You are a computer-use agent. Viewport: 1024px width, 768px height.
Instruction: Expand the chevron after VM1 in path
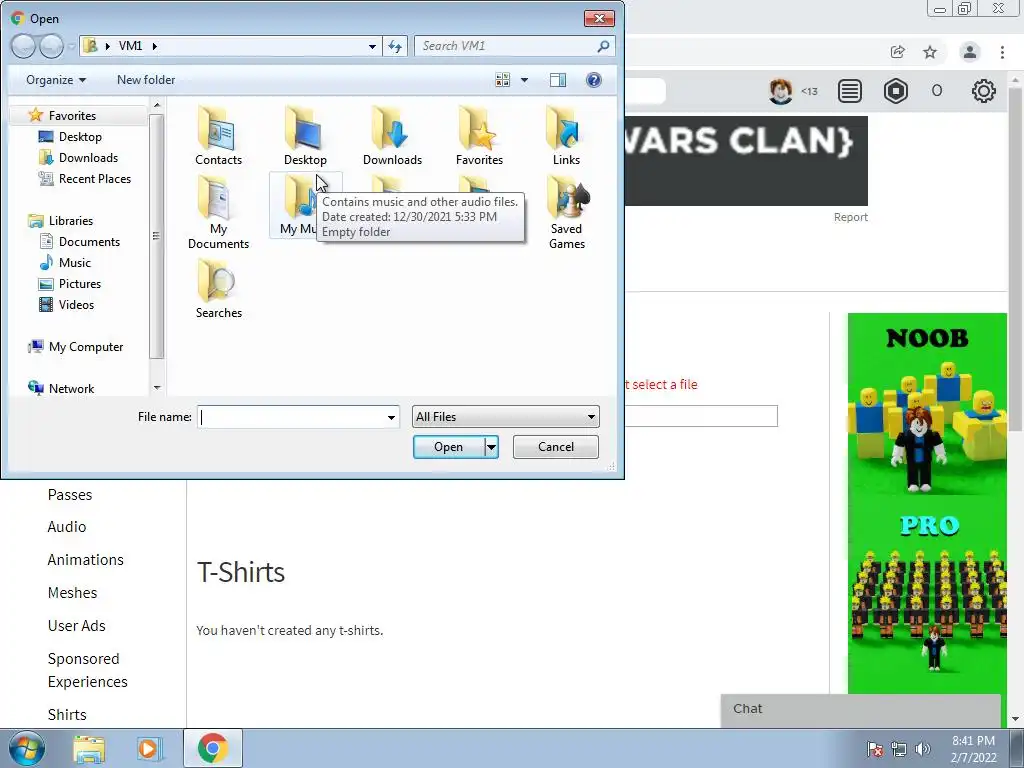pyautogui.click(x=155, y=46)
